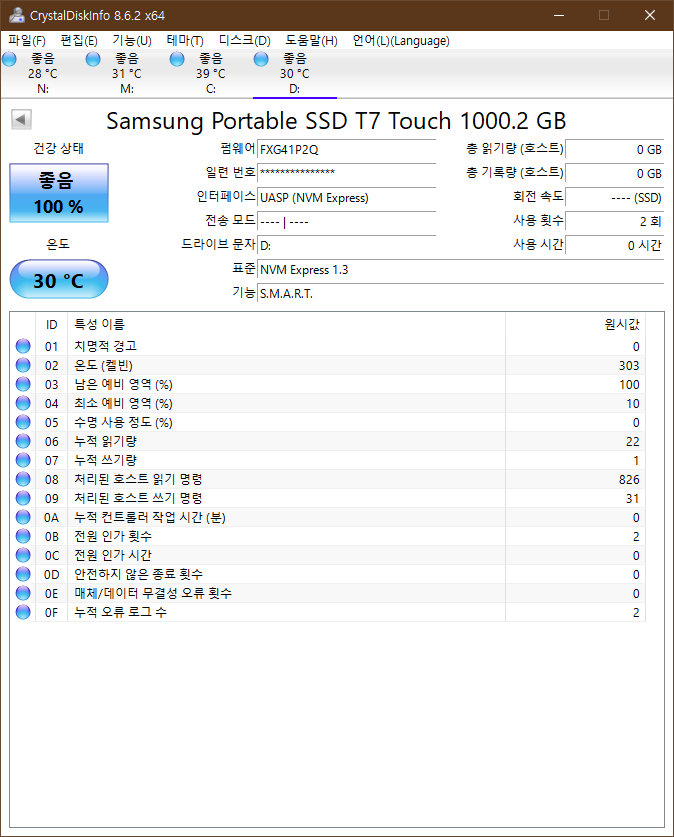Select the N: disk tab at 28 °C
The width and height of the screenshot is (674, 837).
click(x=43, y=74)
